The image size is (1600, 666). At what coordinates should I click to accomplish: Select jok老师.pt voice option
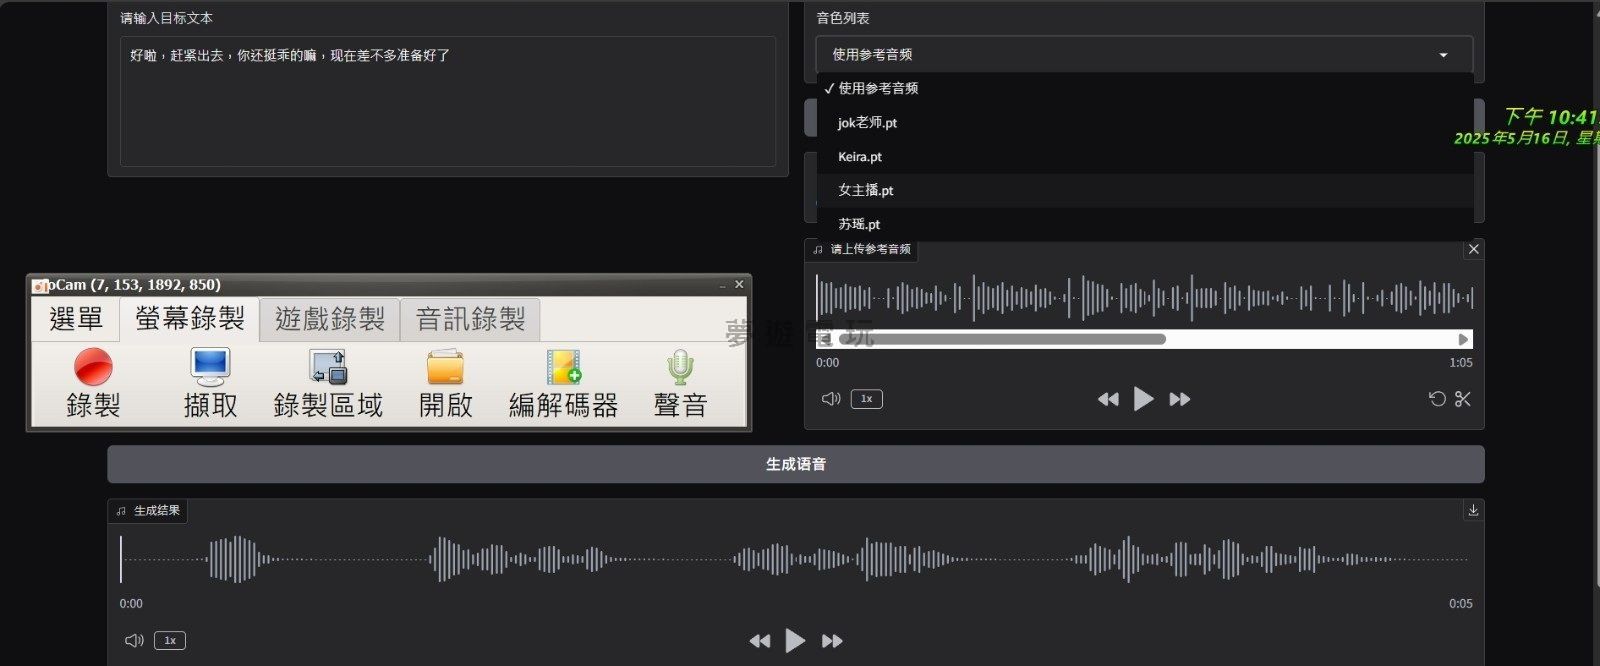pos(1145,122)
